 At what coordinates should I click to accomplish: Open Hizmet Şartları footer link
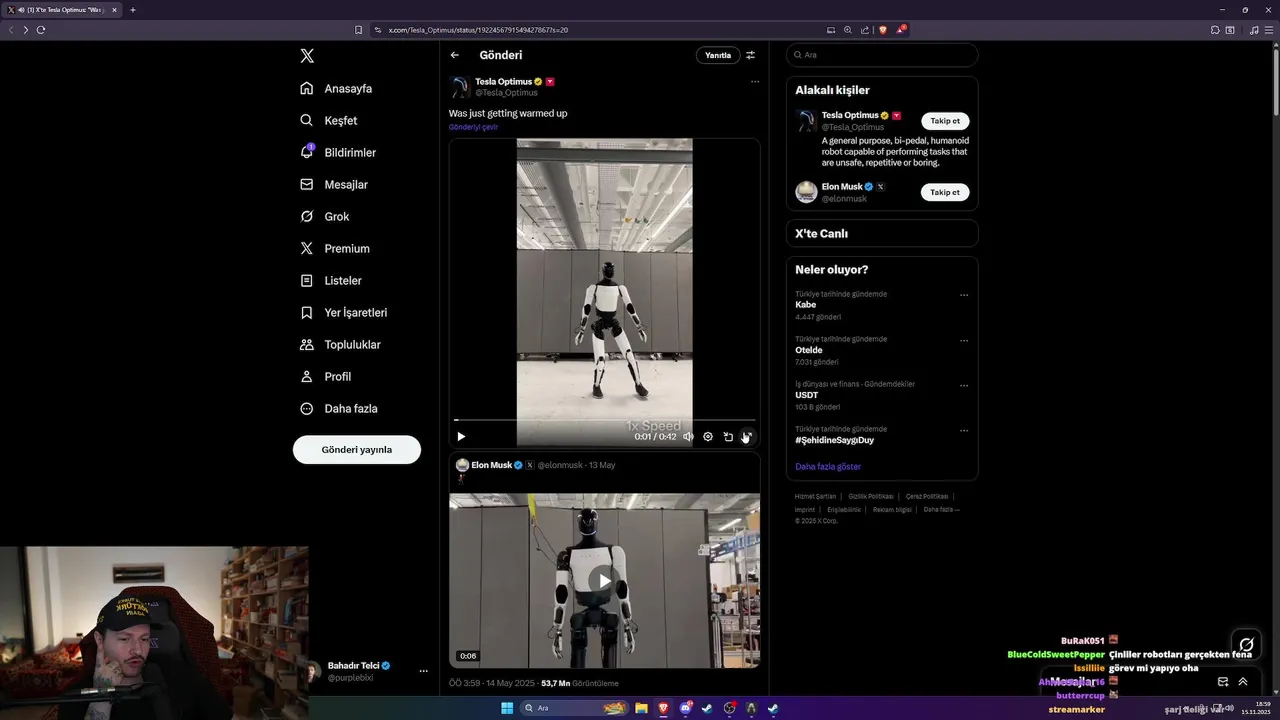(x=815, y=496)
